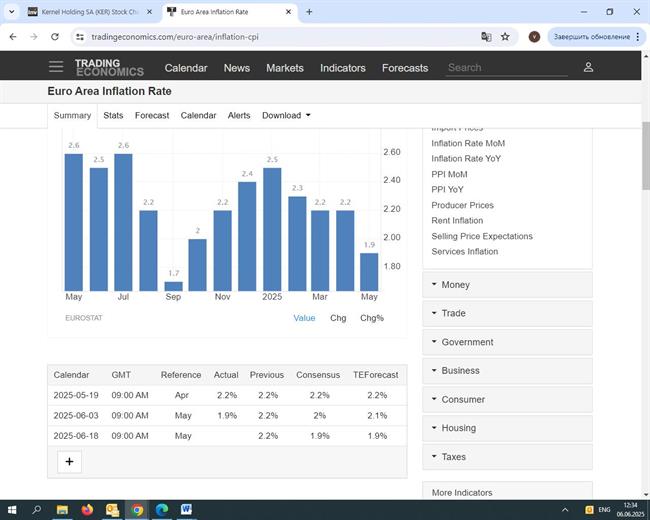Go back with browser back arrow
This screenshot has width=650, height=520.
[x=13, y=37]
